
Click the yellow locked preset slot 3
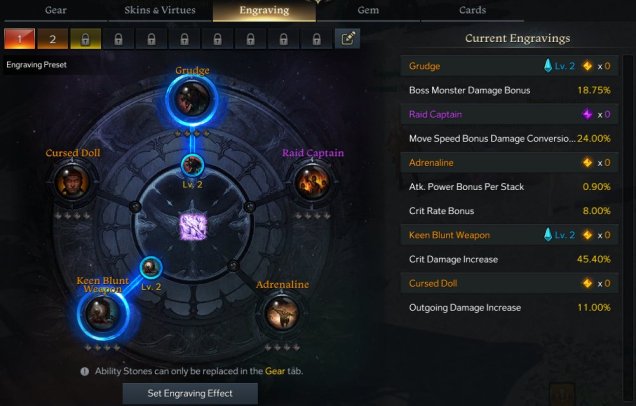click(85, 39)
